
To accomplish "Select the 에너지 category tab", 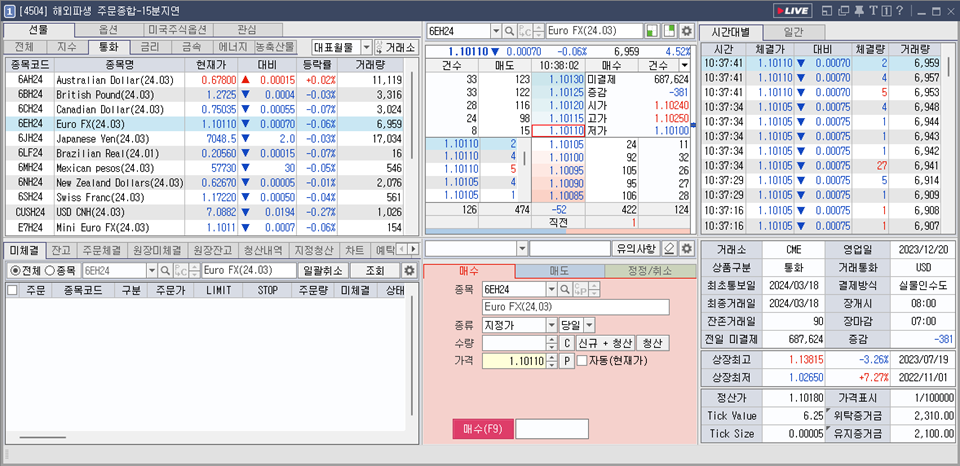I will click(233, 47).
